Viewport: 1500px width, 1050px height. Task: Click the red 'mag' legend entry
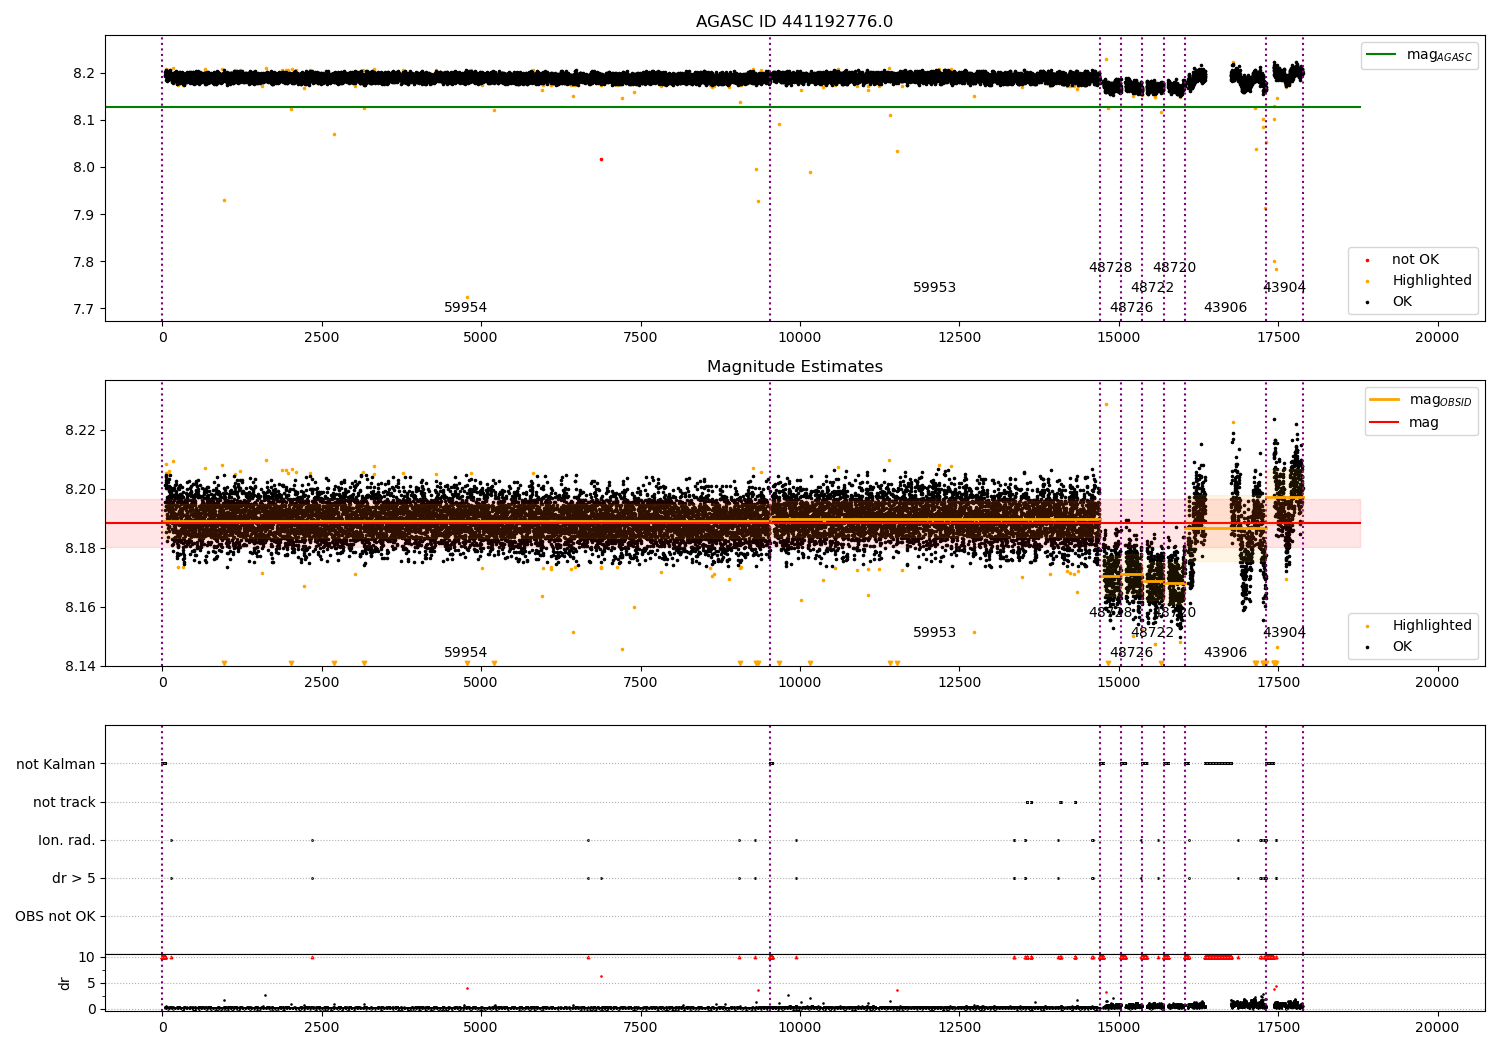pyautogui.click(x=1405, y=423)
